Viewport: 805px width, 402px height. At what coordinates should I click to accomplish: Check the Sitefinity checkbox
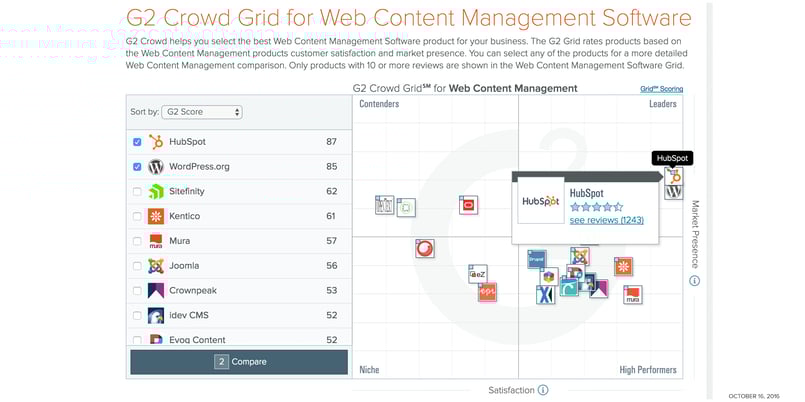coord(137,192)
